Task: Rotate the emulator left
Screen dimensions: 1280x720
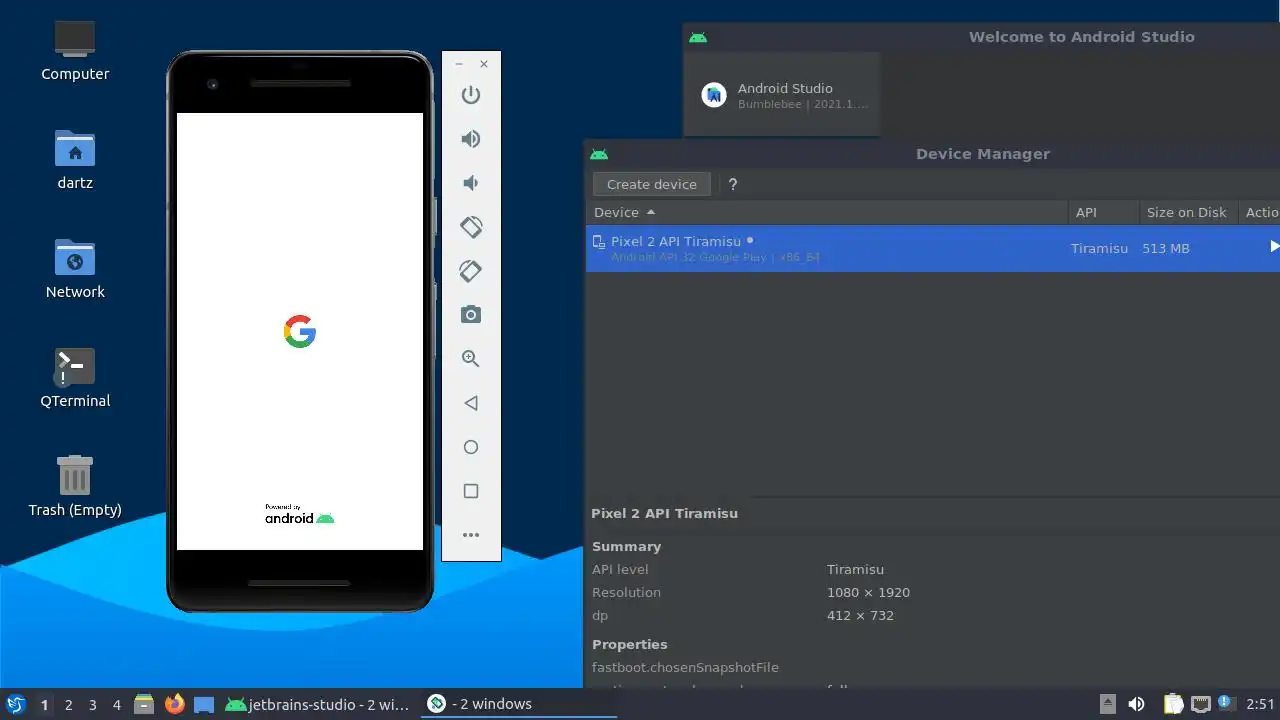Action: pos(471,227)
